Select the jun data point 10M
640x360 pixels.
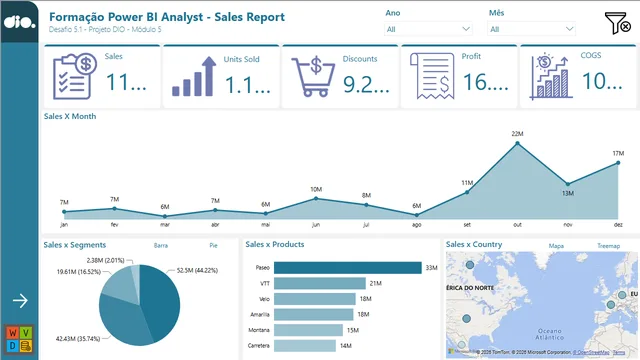pyautogui.click(x=316, y=199)
